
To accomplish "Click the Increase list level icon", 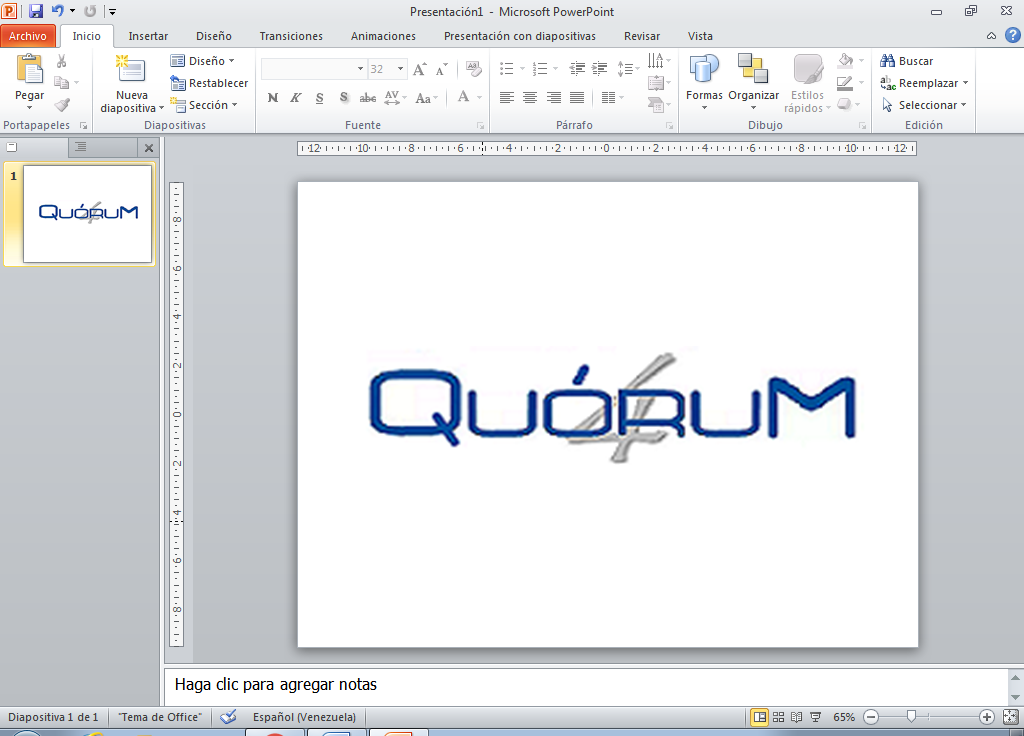I will point(600,68).
